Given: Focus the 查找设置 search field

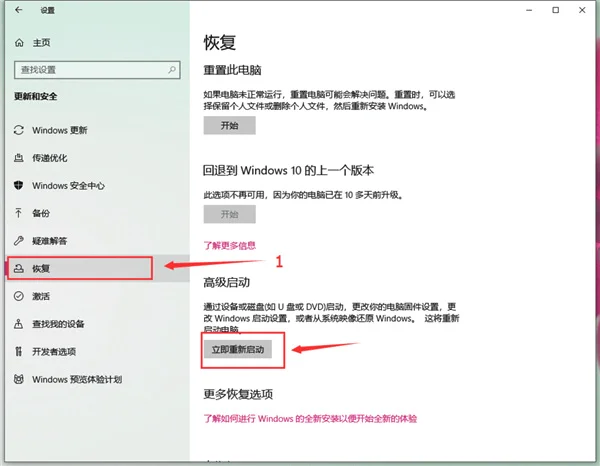Looking at the screenshot, I should tap(97, 70).
